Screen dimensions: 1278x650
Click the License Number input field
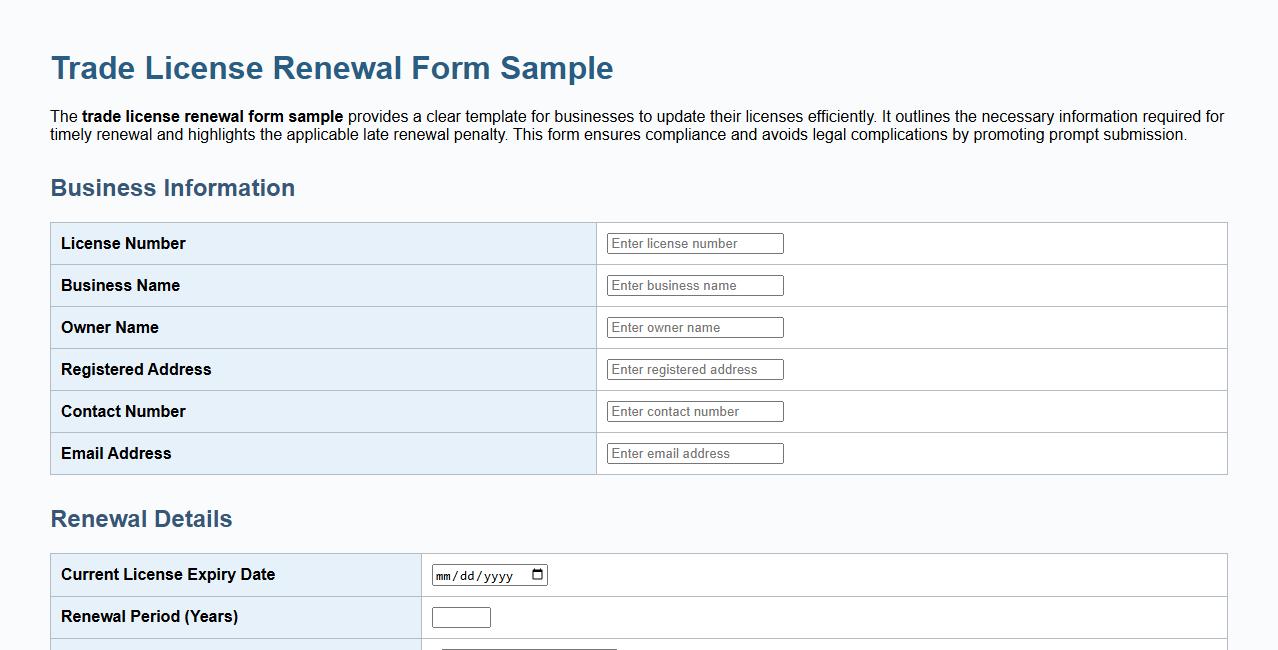(x=694, y=243)
